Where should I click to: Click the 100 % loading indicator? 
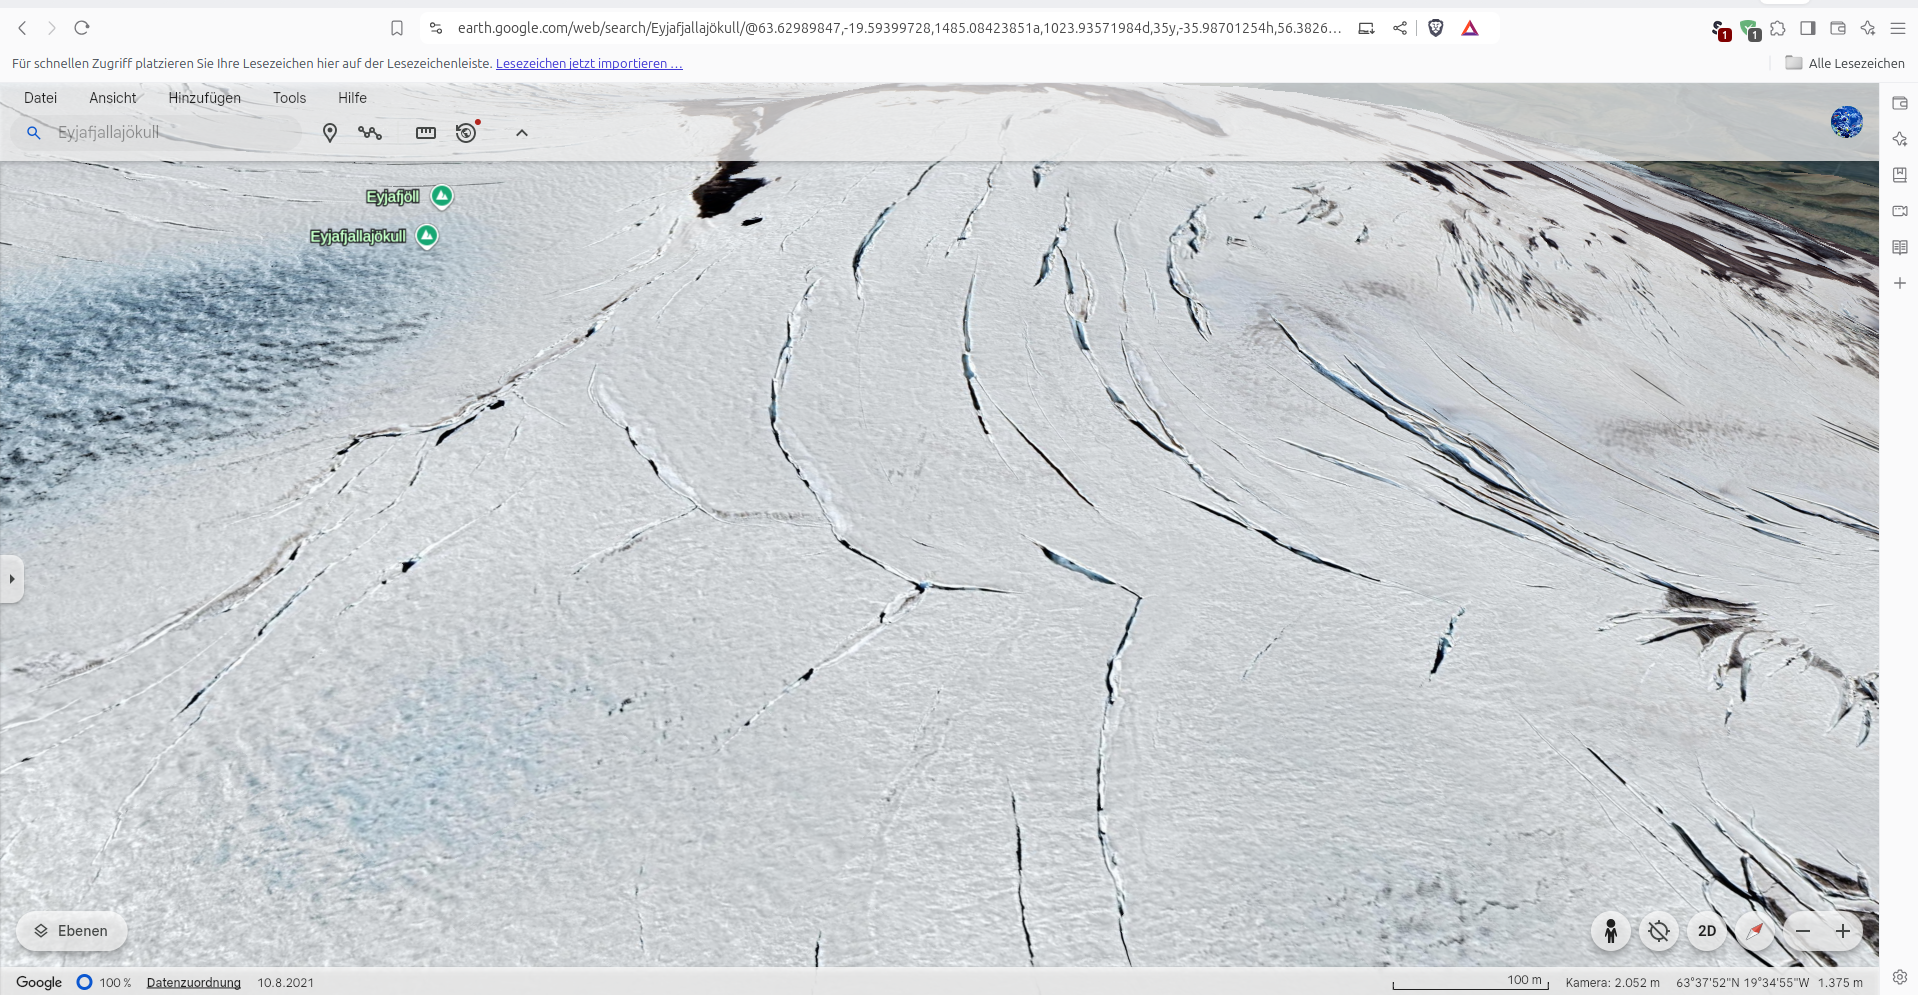click(104, 983)
